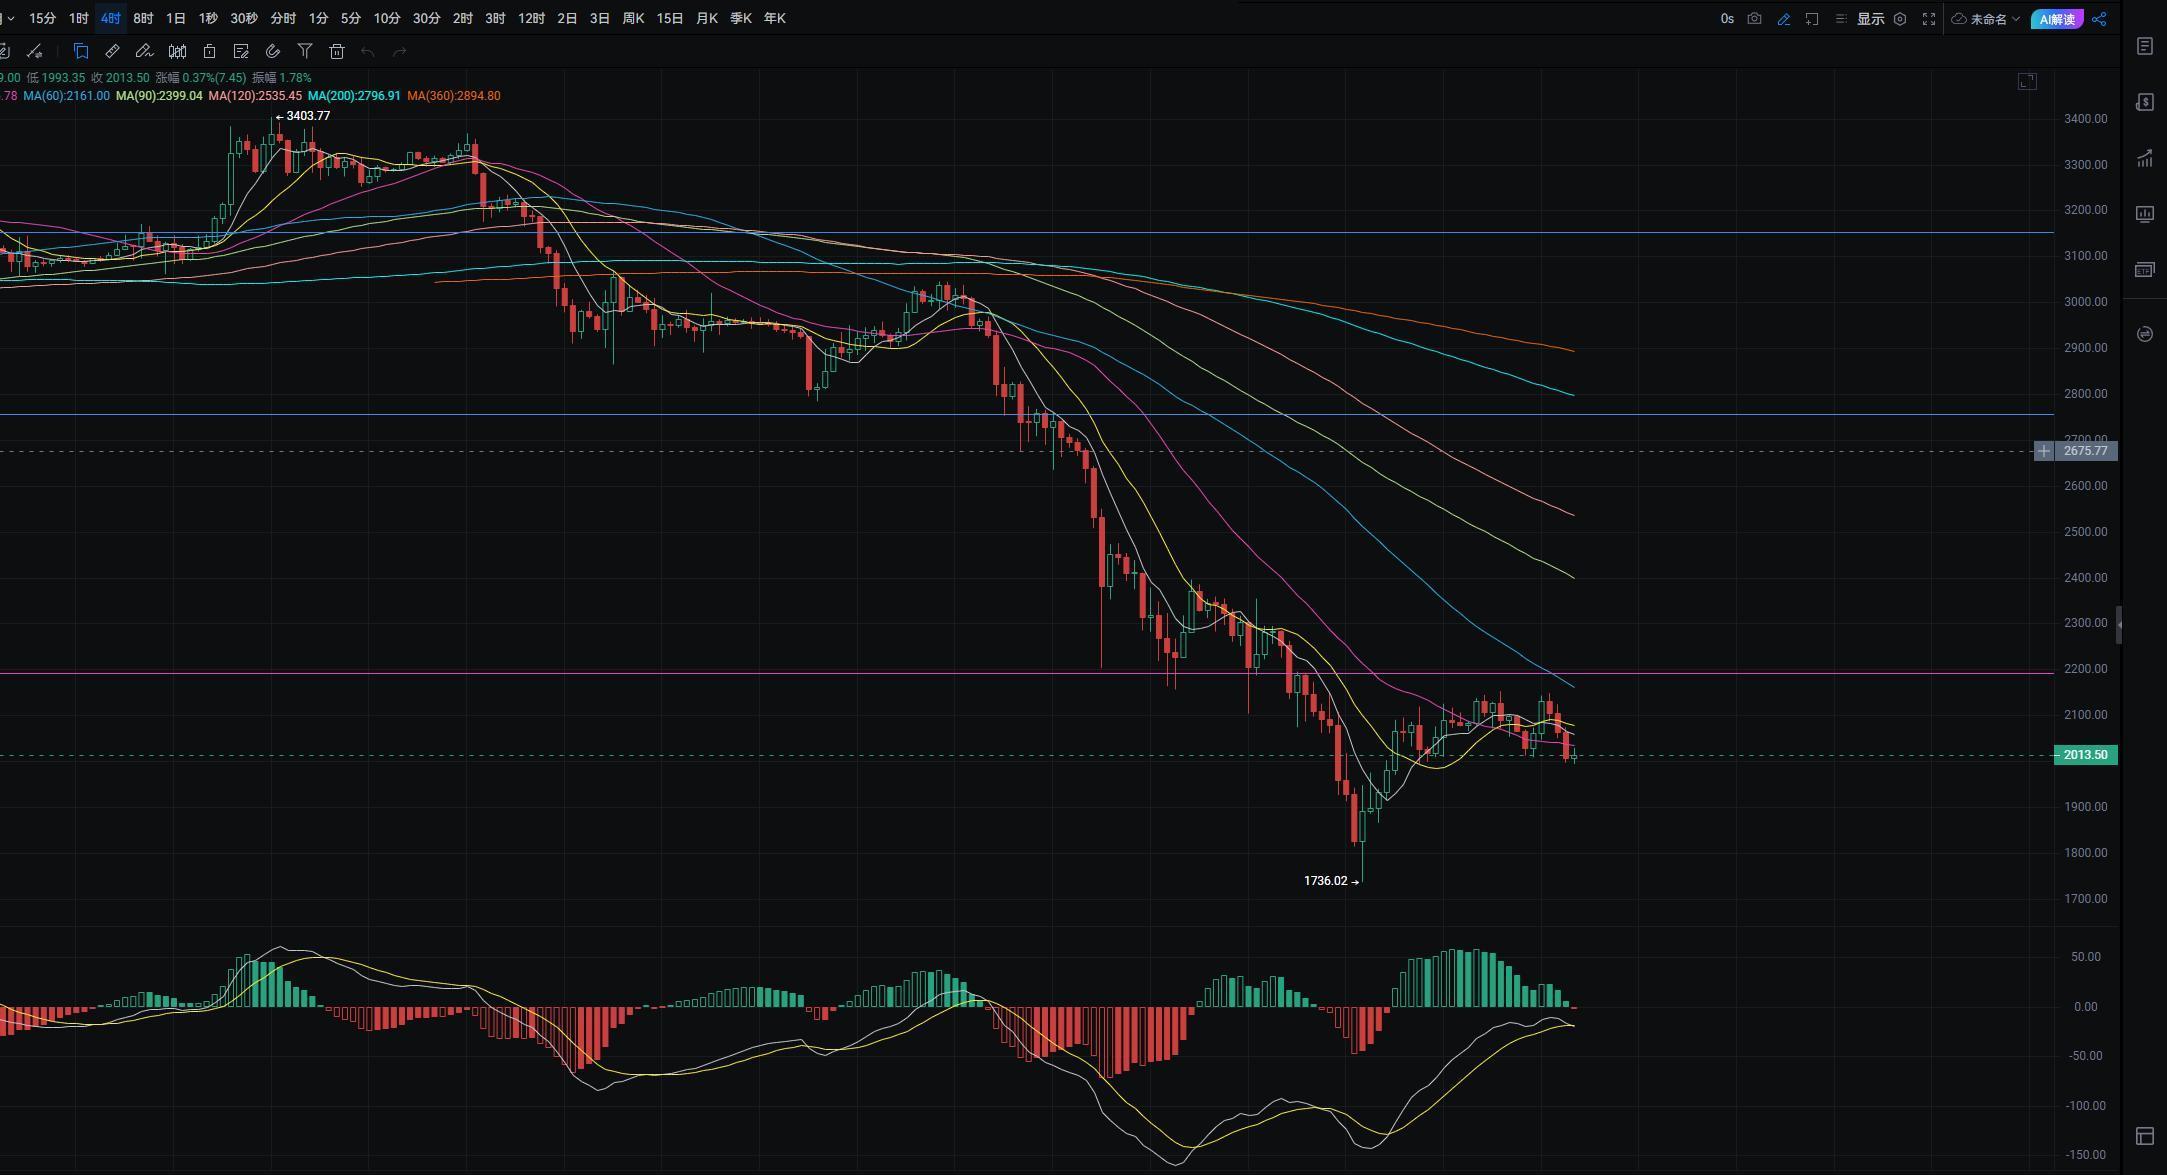Viewport: 2167px width, 1175px height.
Task: Open the 显示 display options menu
Action: (x=1870, y=19)
